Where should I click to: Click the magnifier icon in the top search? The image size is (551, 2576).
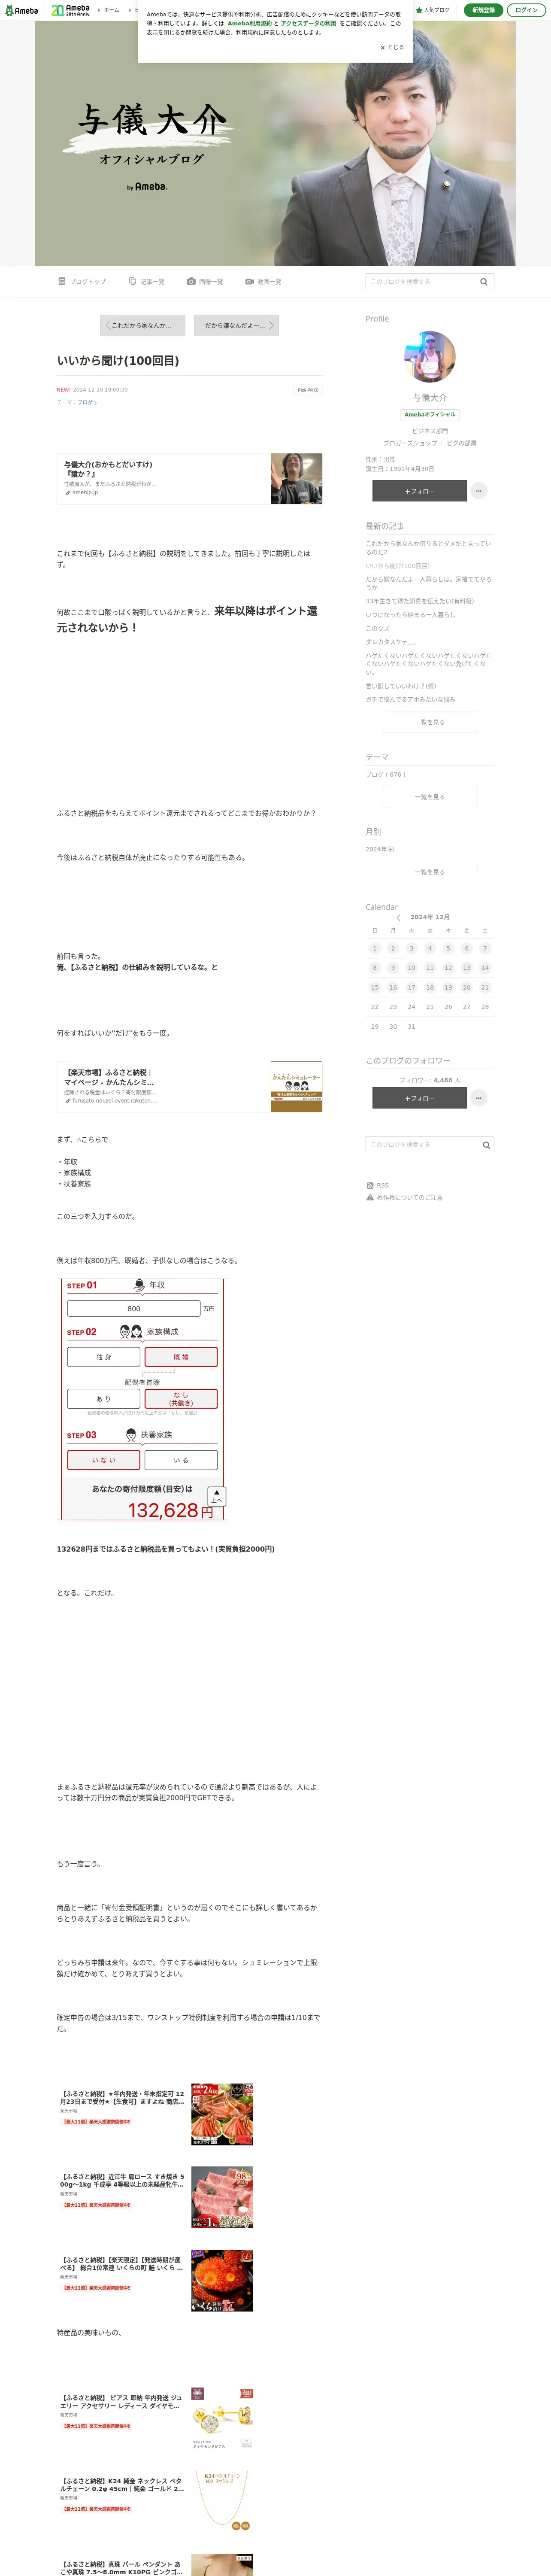[484, 282]
